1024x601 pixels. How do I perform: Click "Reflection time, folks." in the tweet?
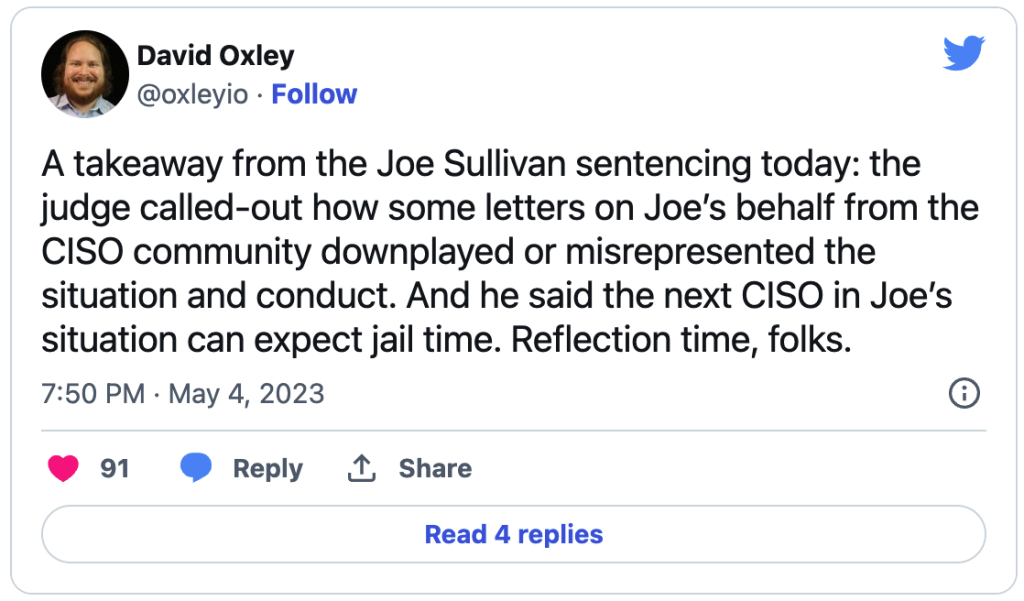[x=681, y=339]
